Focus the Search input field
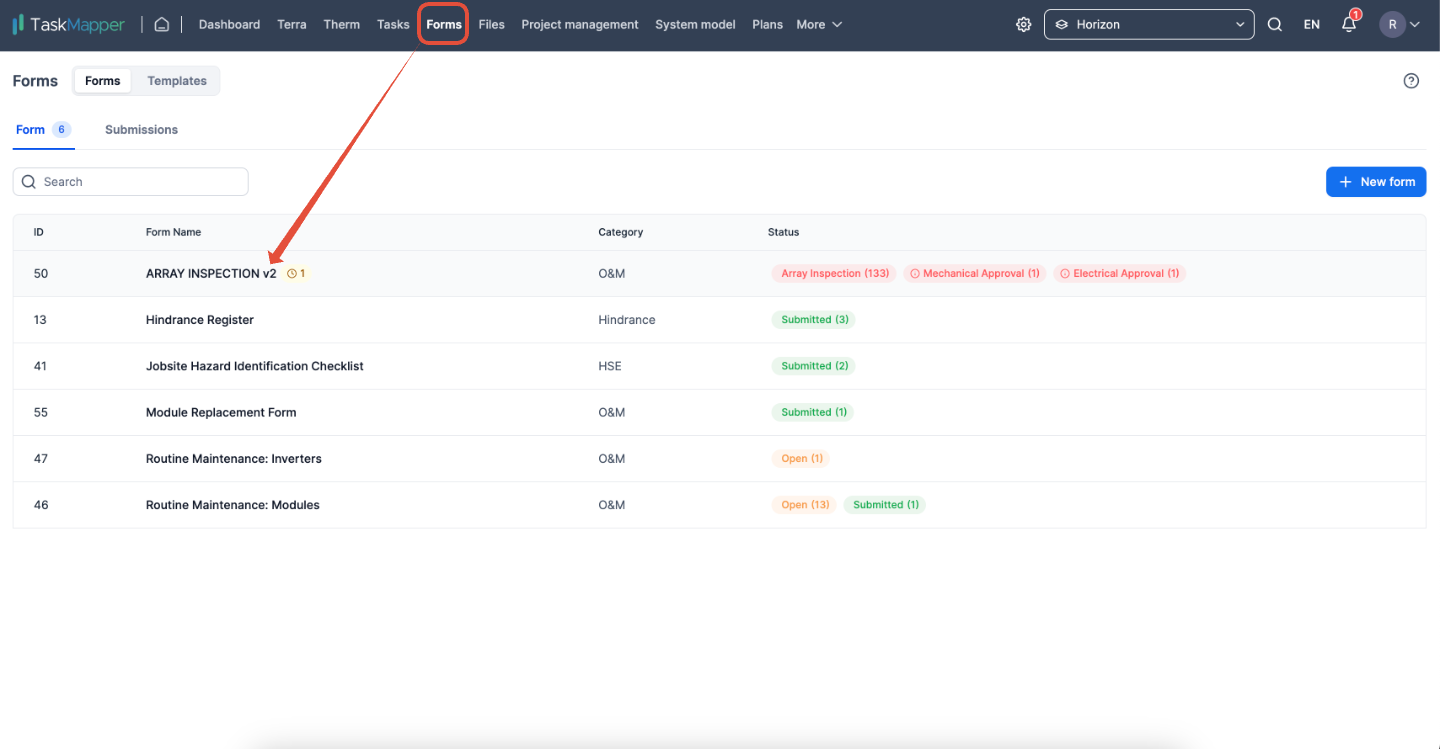The width and height of the screenshot is (1440, 749). coord(131,182)
